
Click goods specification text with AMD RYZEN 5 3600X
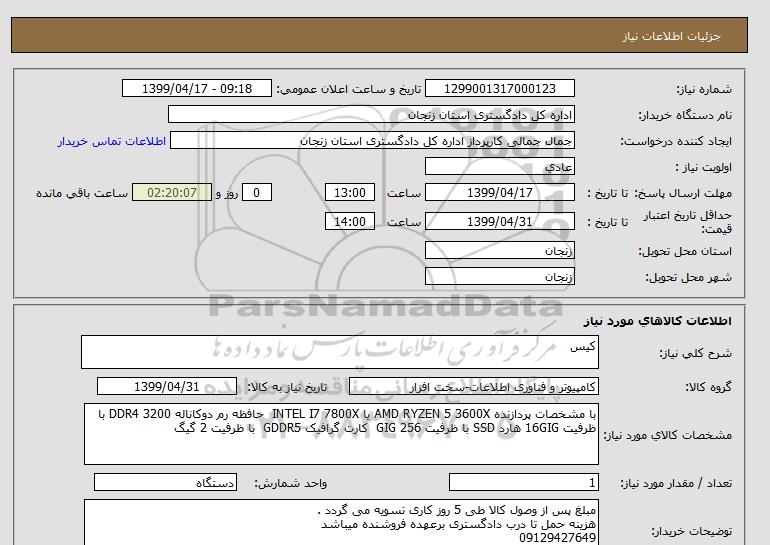341,434
